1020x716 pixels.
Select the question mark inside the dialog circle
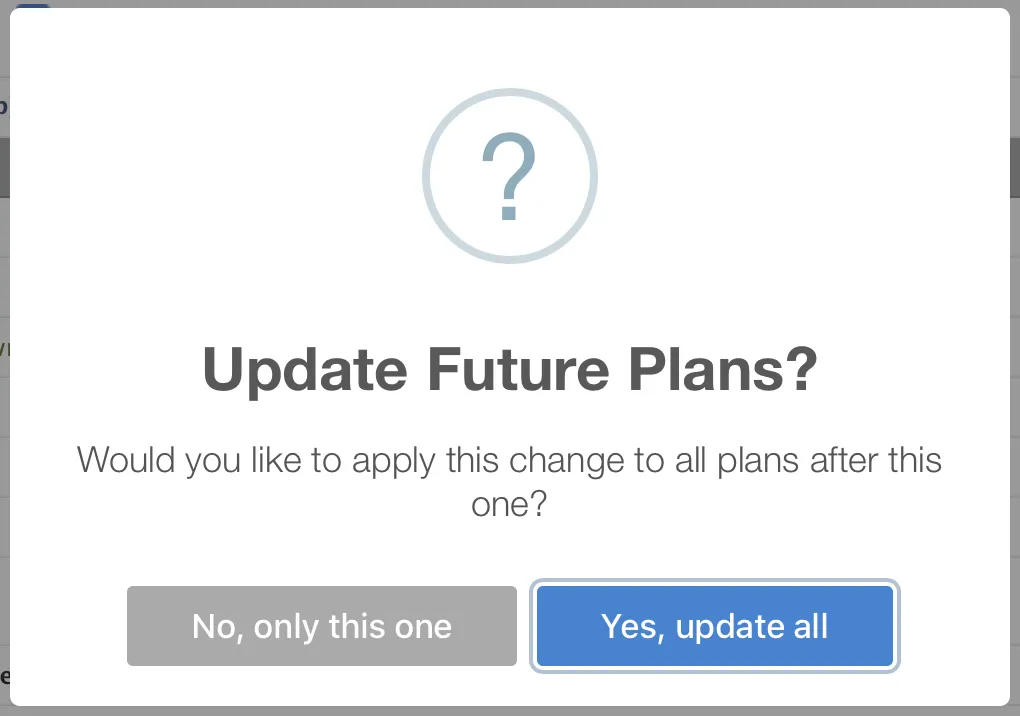pyautogui.click(x=509, y=176)
